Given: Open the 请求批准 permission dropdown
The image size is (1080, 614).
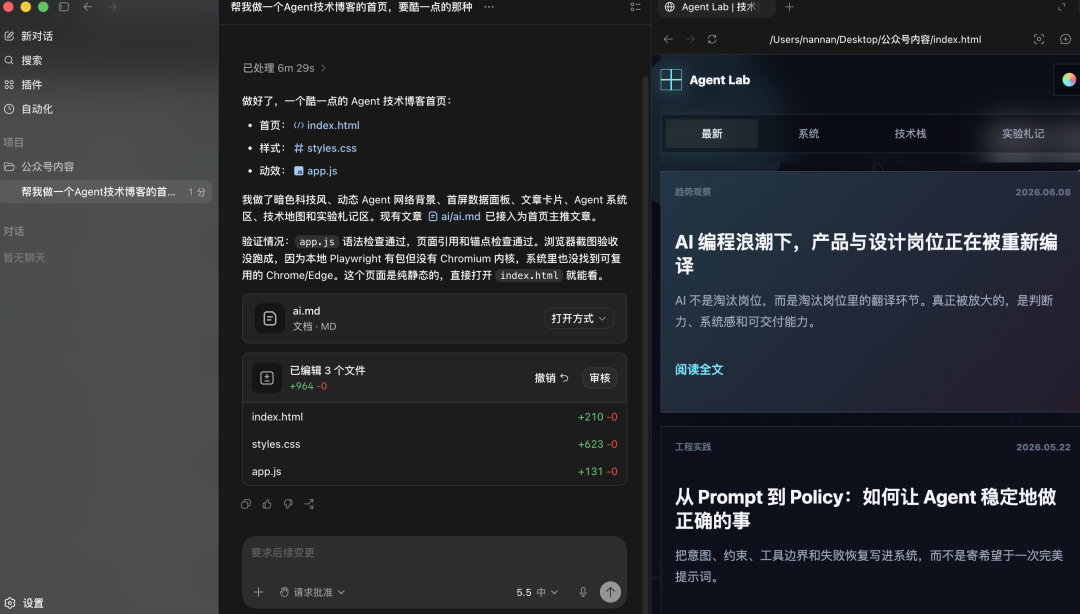Looking at the screenshot, I should (312, 592).
